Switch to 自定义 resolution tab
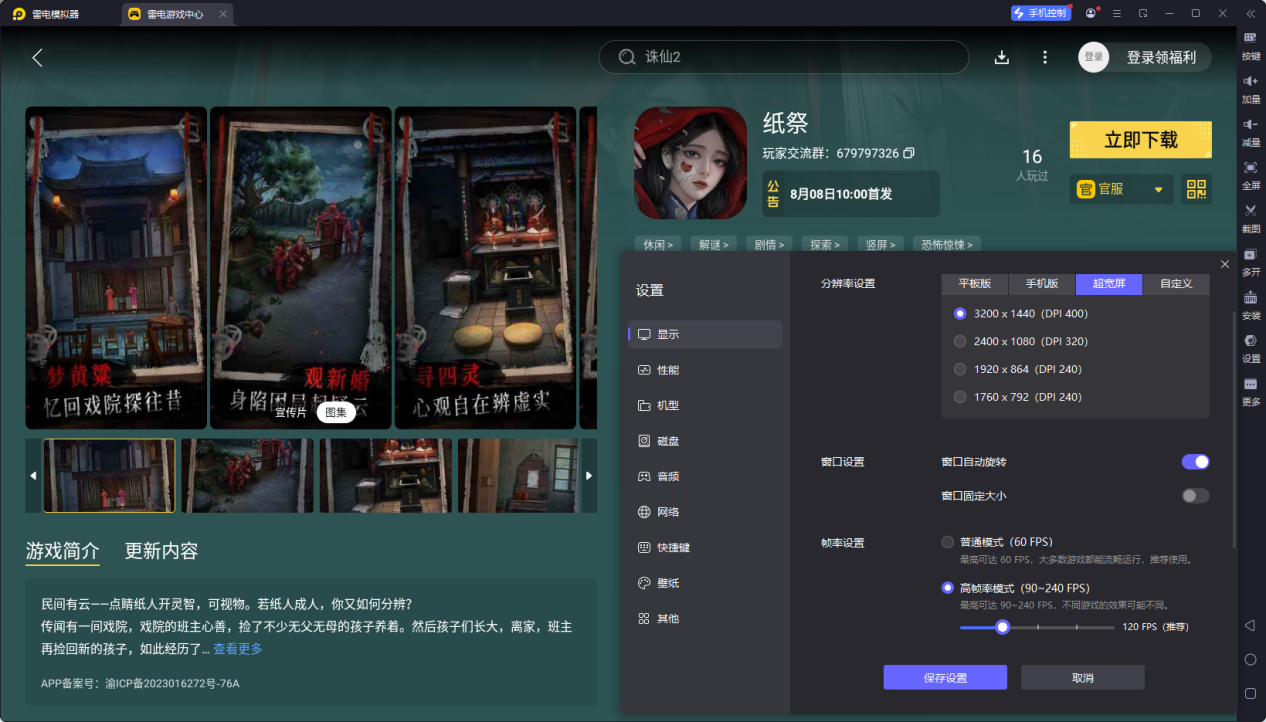 [x=1176, y=284]
